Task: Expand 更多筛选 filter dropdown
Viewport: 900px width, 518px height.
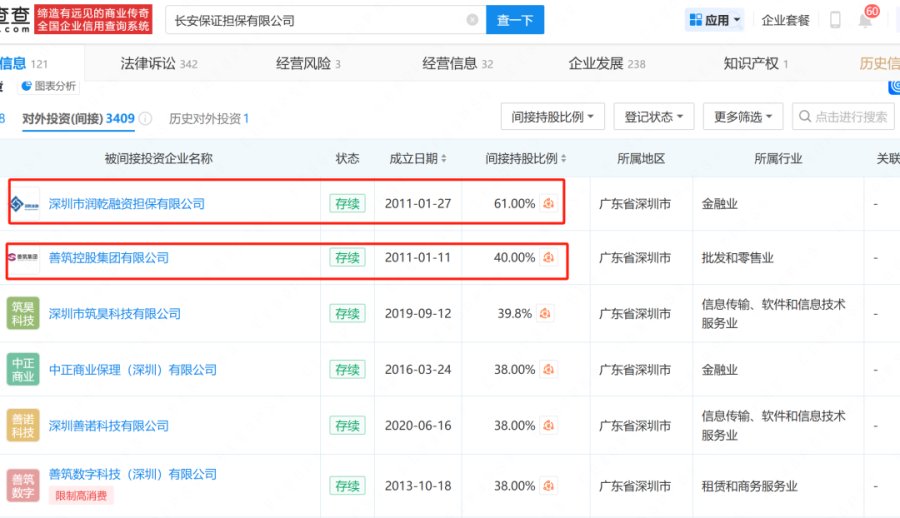Action: click(743, 117)
